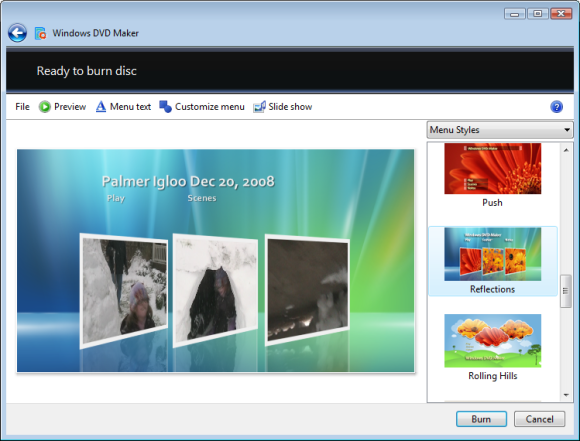Click the Ready to burn disc heading
580x441 pixels.
coord(87,71)
